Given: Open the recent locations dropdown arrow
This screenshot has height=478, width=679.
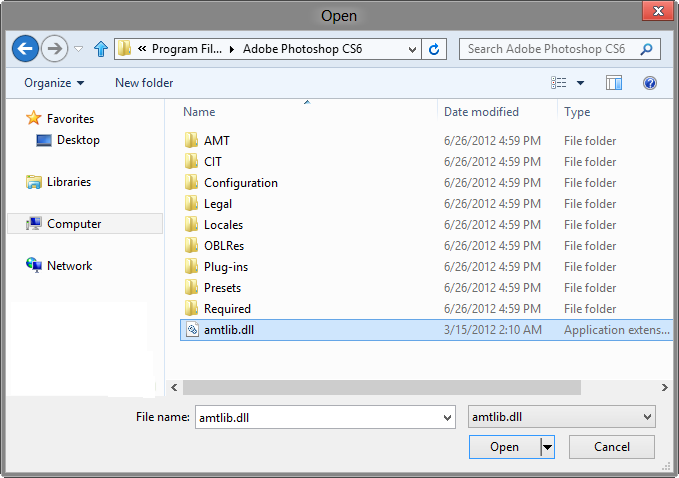Looking at the screenshot, I should click(x=78, y=49).
